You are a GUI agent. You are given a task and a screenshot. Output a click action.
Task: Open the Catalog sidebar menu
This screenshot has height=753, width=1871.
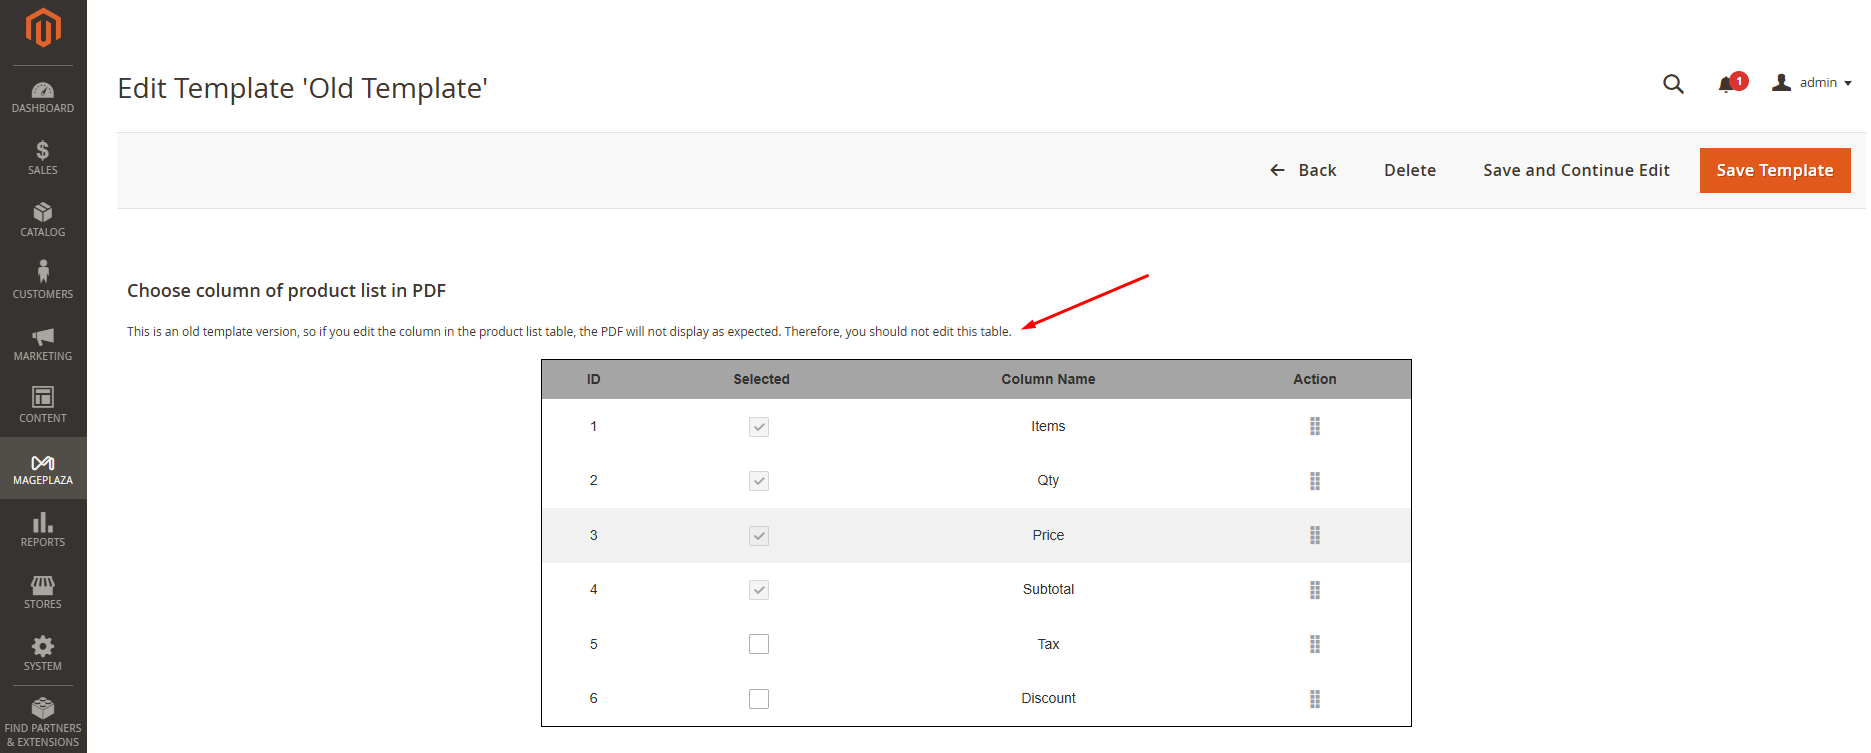[43, 220]
